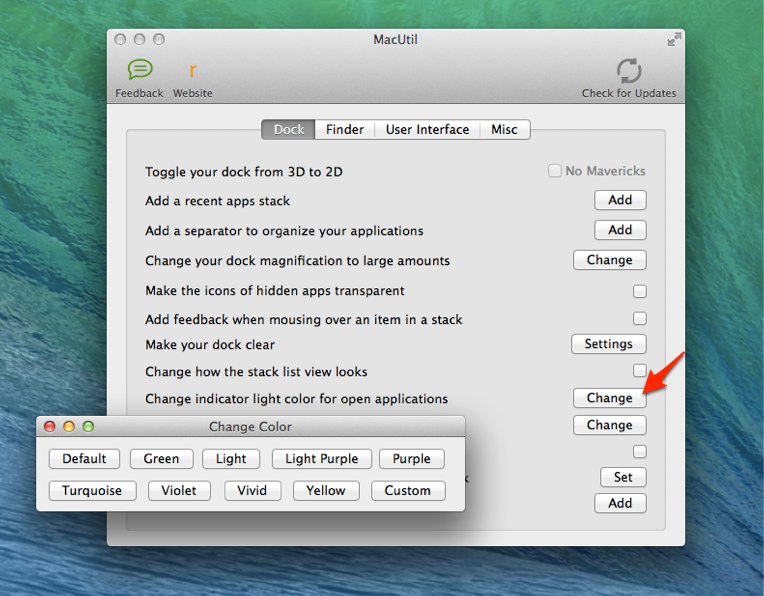
Task: Open Custom color option
Action: pos(408,491)
